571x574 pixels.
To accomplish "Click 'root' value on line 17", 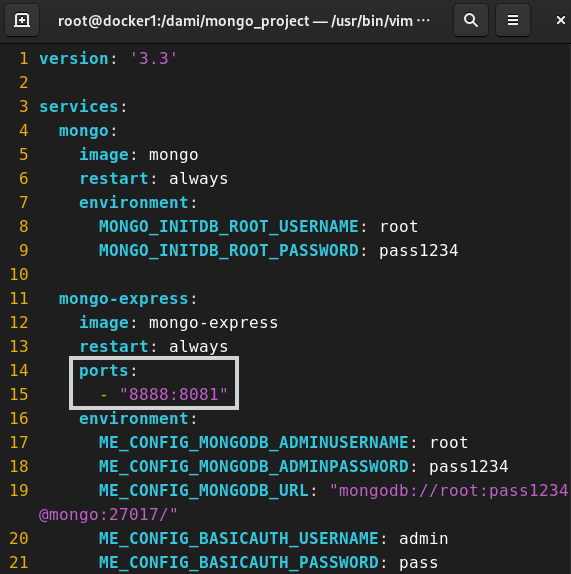I will (448, 443).
